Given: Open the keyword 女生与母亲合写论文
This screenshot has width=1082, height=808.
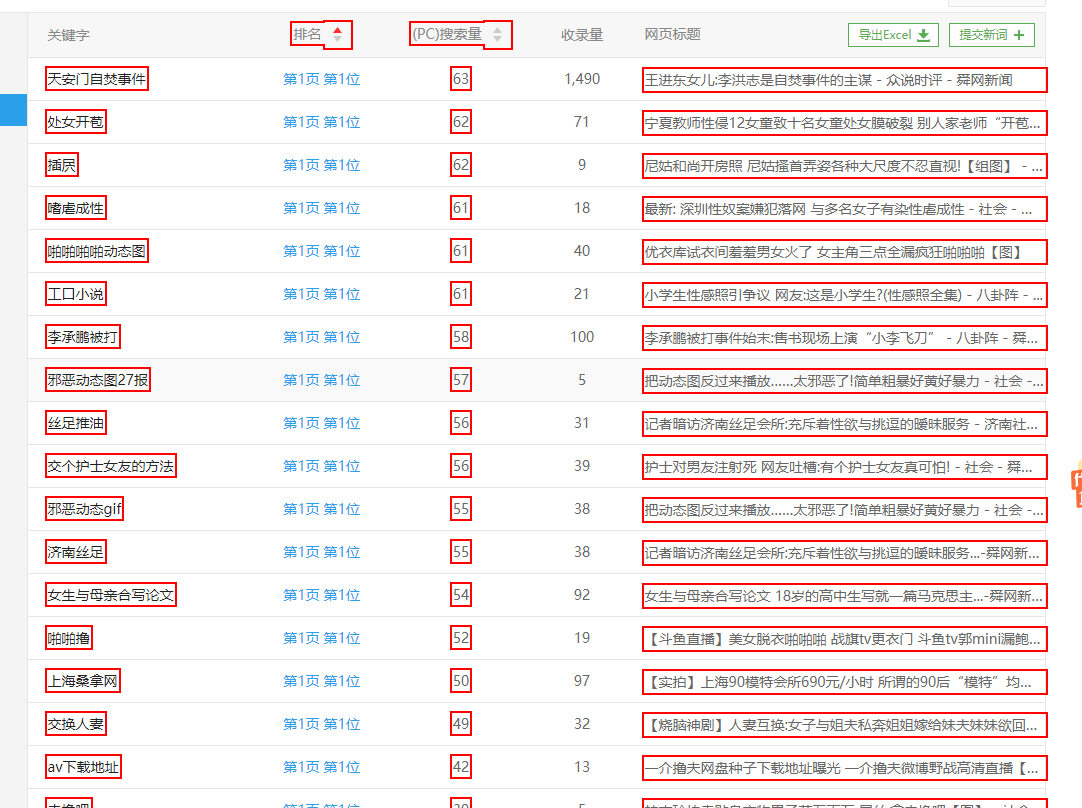Looking at the screenshot, I should 111,595.
